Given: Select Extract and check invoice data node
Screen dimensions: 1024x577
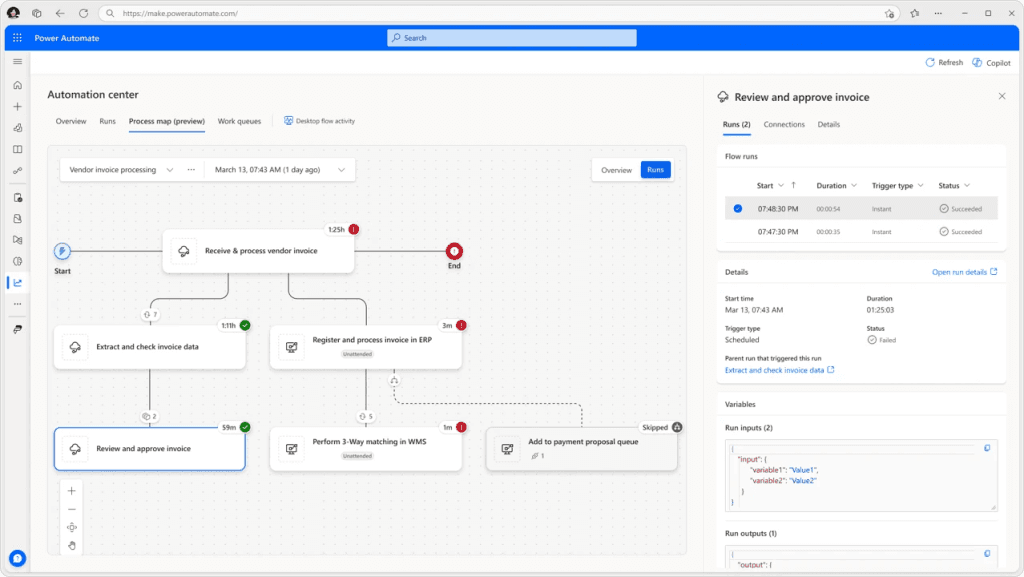Looking at the screenshot, I should click(150, 347).
